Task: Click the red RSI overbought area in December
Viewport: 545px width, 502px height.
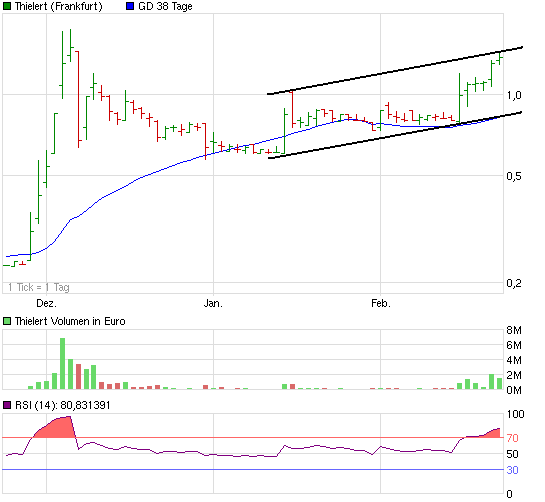Action: (x=57, y=428)
